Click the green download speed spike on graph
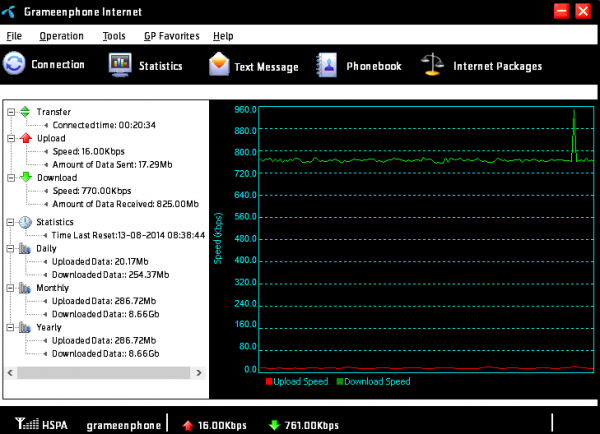Screen dimensions: 600x434 tap(574, 134)
